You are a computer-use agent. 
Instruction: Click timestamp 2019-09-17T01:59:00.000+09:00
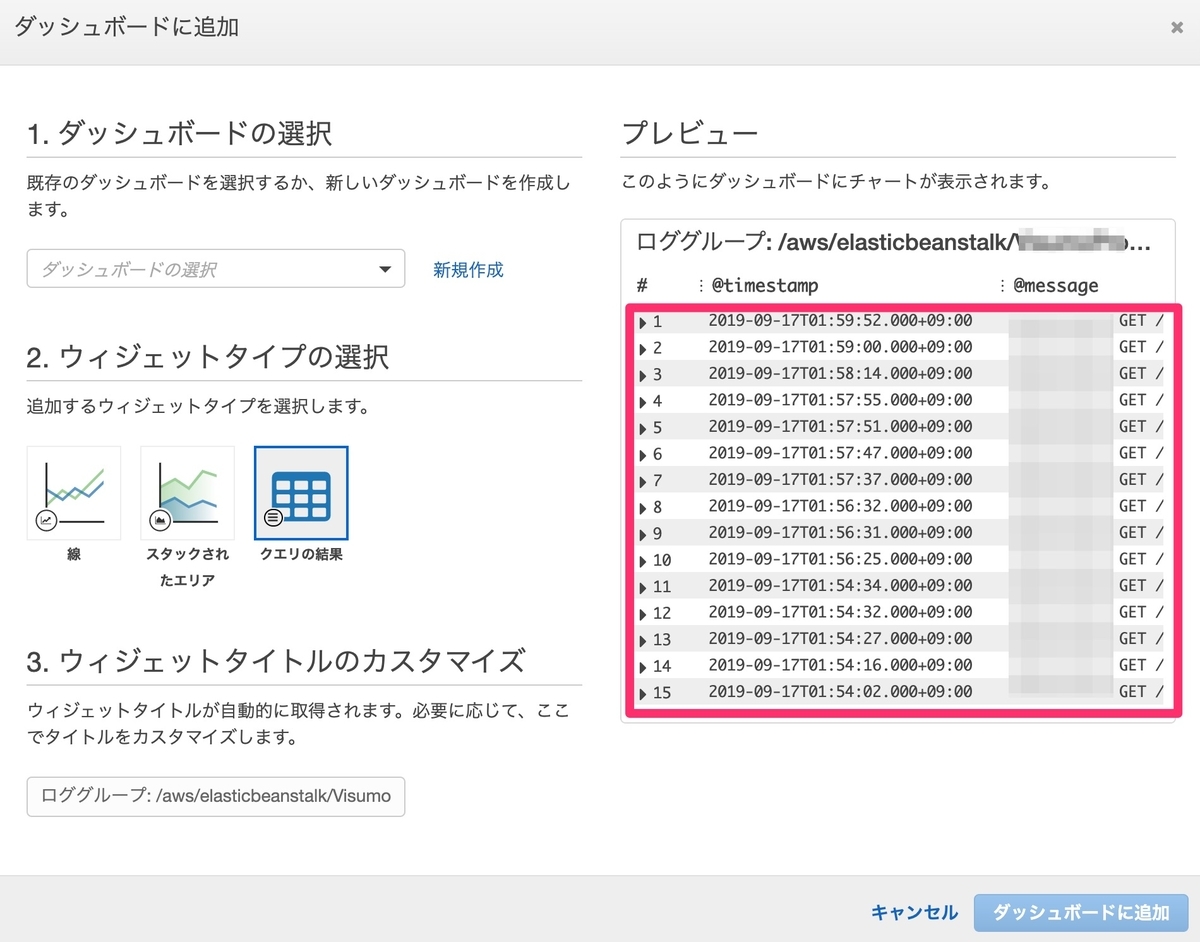tap(840, 347)
